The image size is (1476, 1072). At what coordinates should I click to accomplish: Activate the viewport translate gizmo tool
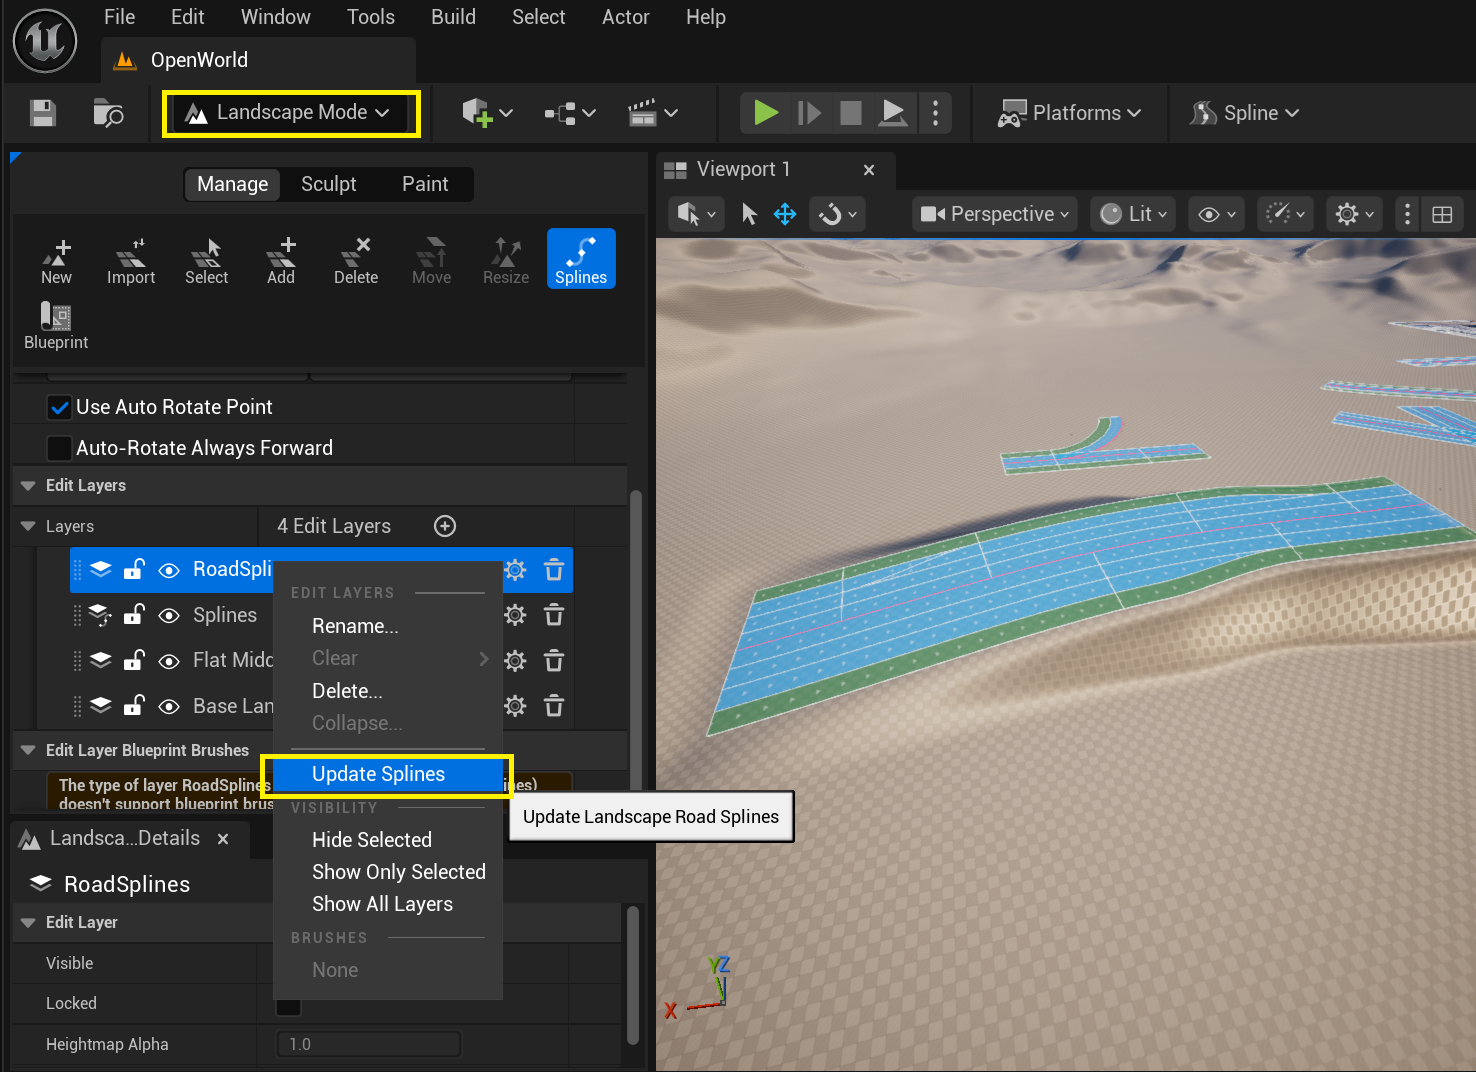[785, 214]
